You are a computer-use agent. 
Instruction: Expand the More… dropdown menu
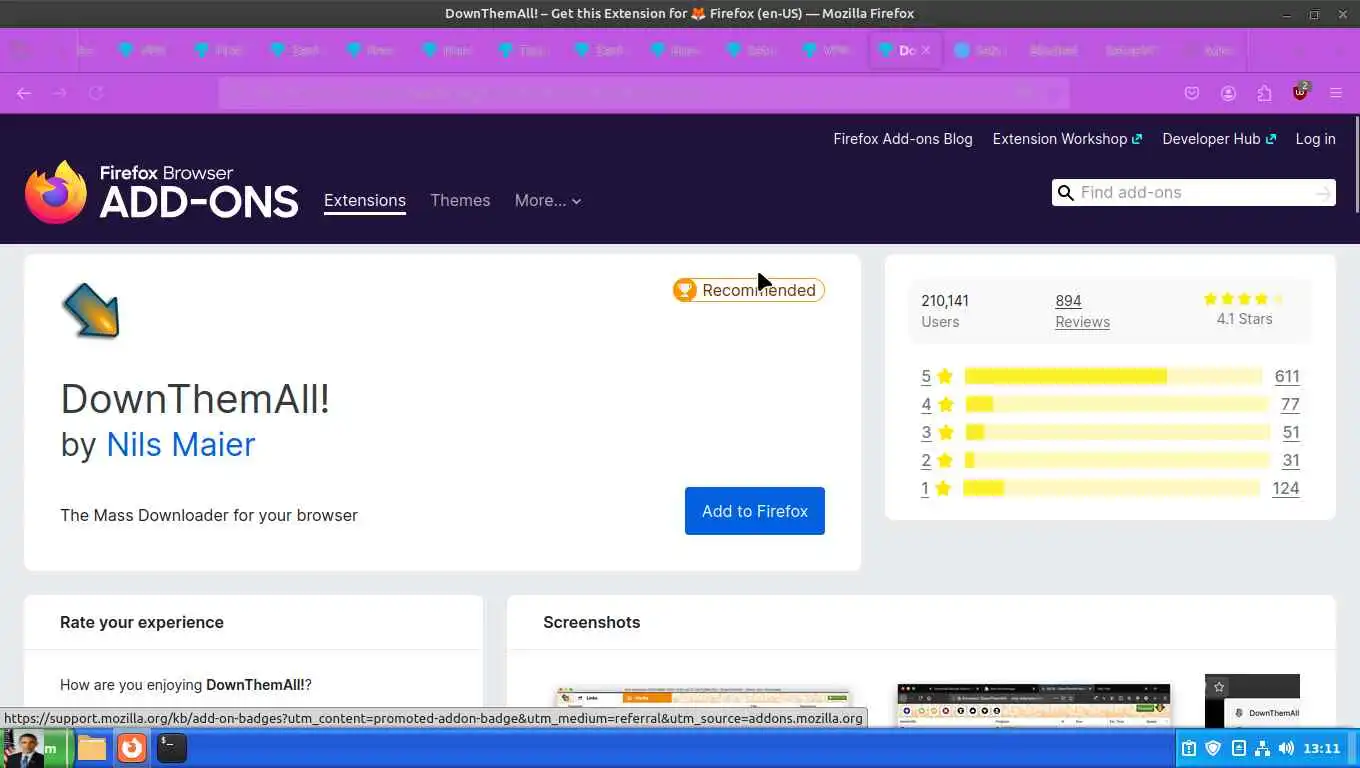(548, 200)
